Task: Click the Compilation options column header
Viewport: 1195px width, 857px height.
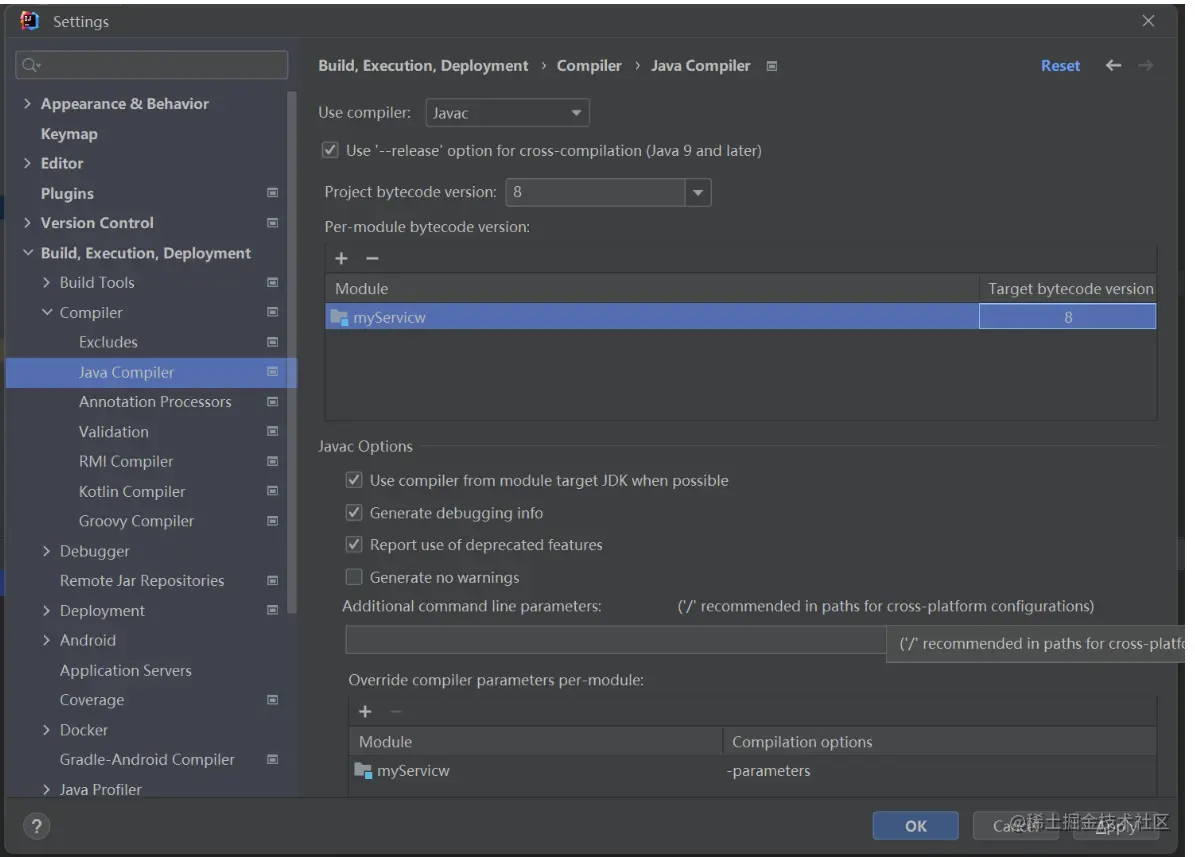Action: click(x=939, y=742)
